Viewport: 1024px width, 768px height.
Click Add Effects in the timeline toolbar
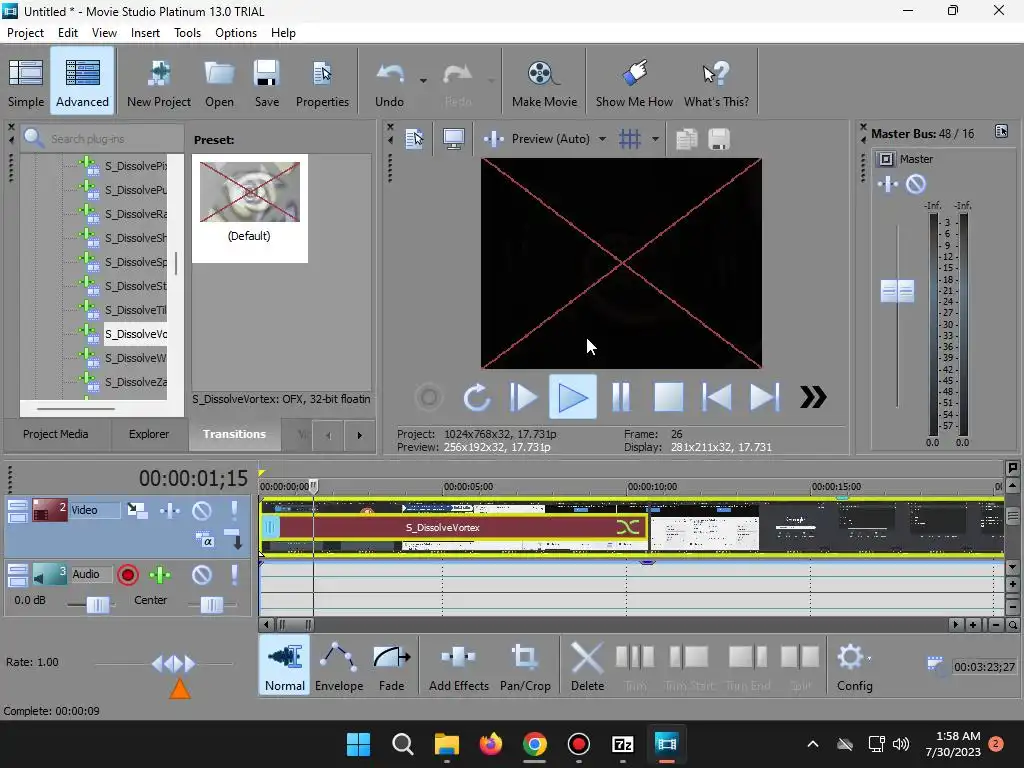(458, 666)
